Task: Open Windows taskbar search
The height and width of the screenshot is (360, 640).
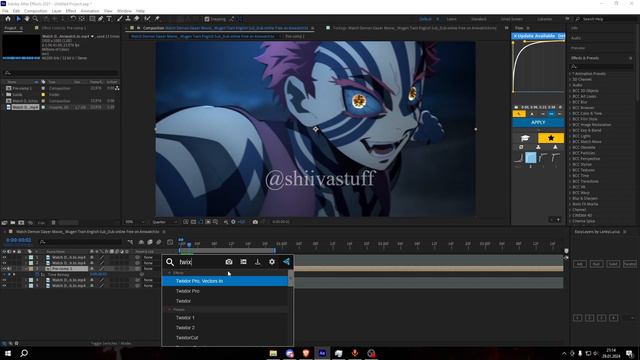Action: [x=24, y=353]
